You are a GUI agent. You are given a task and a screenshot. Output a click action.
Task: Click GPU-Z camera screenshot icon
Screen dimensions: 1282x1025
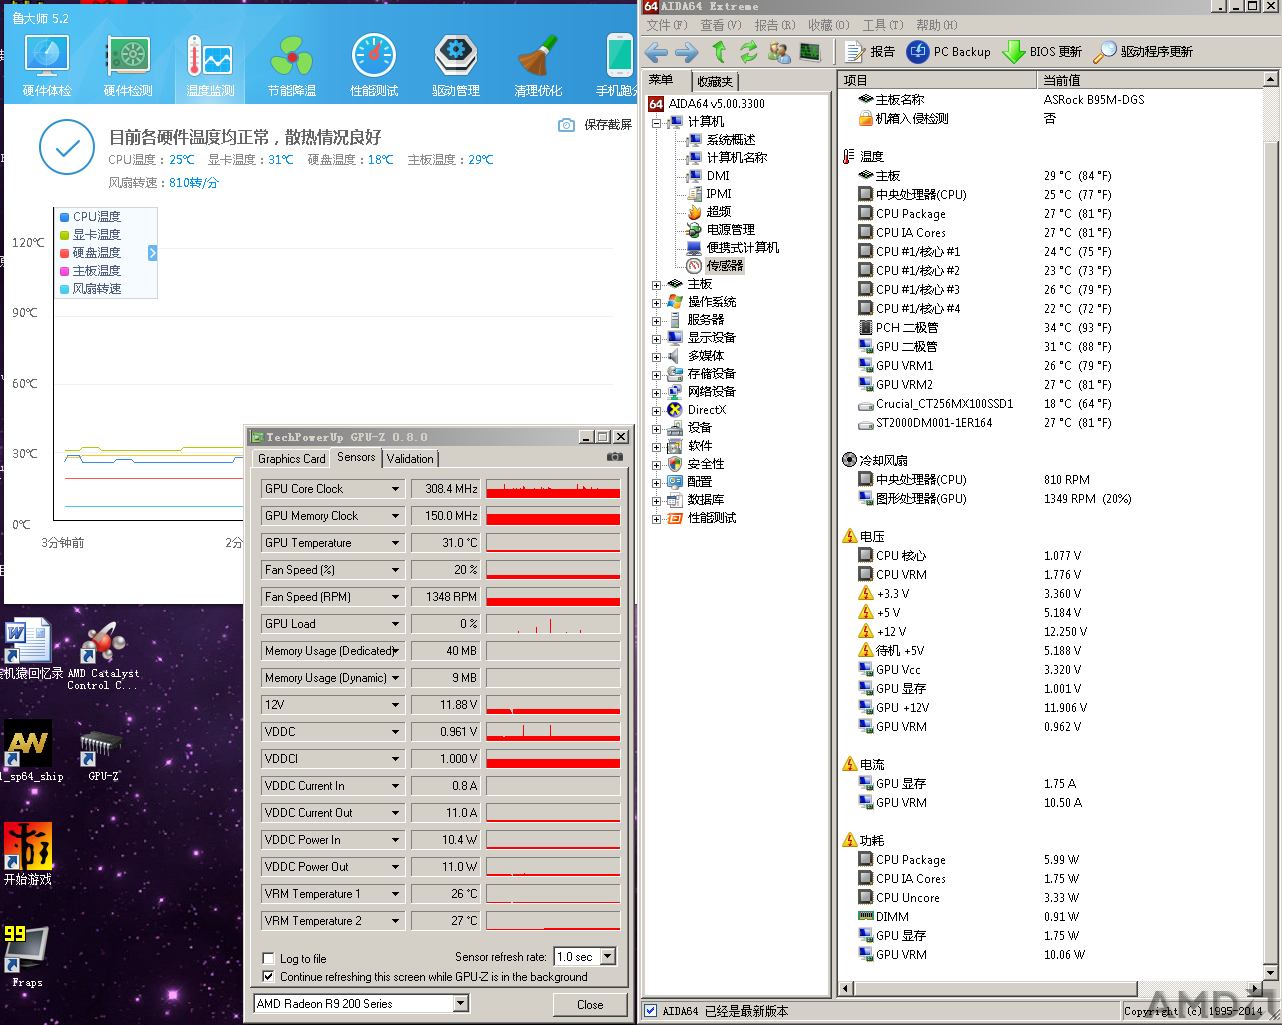pos(614,457)
